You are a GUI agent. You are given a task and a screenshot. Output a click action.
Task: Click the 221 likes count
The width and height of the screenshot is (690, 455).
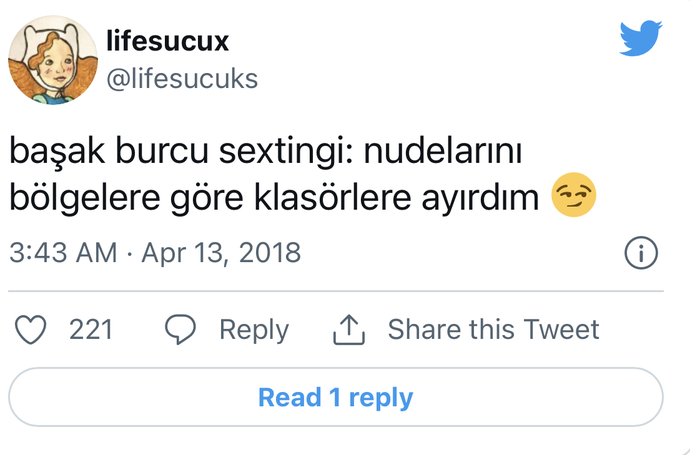click(x=90, y=329)
